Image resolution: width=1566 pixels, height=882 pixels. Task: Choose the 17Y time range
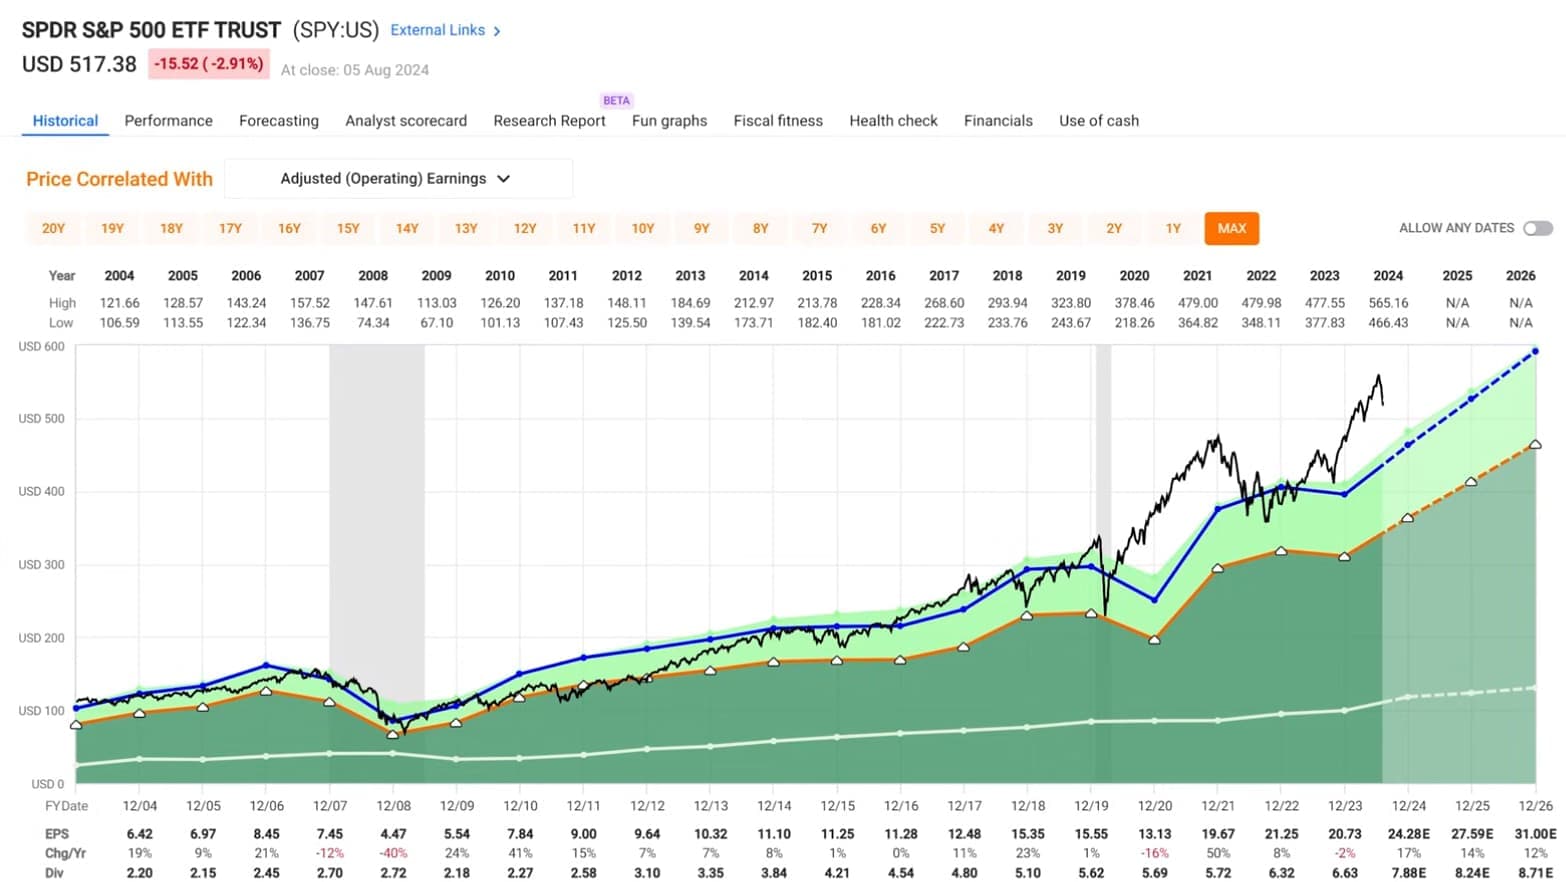point(230,228)
